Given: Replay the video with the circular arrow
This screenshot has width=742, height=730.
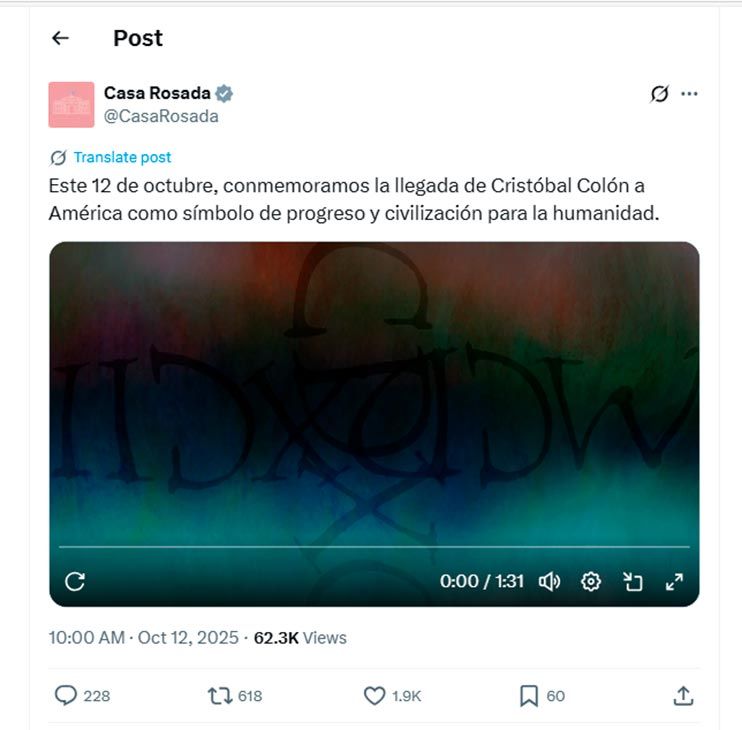Looking at the screenshot, I should point(75,581).
